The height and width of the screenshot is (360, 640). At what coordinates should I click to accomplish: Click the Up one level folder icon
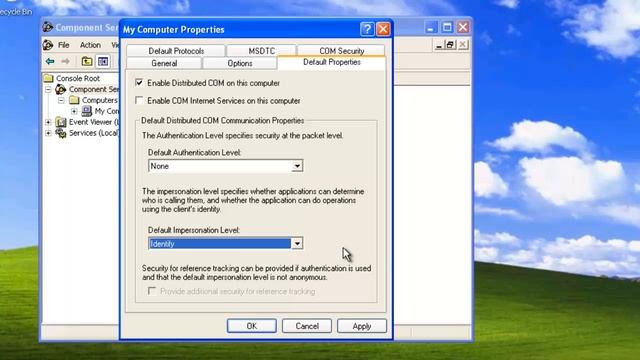tap(87, 62)
